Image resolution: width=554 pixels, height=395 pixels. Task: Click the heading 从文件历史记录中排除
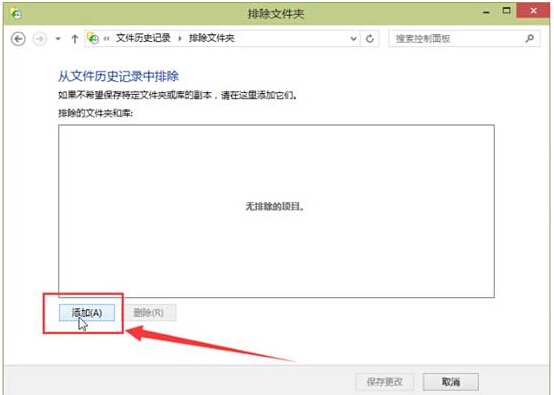118,76
